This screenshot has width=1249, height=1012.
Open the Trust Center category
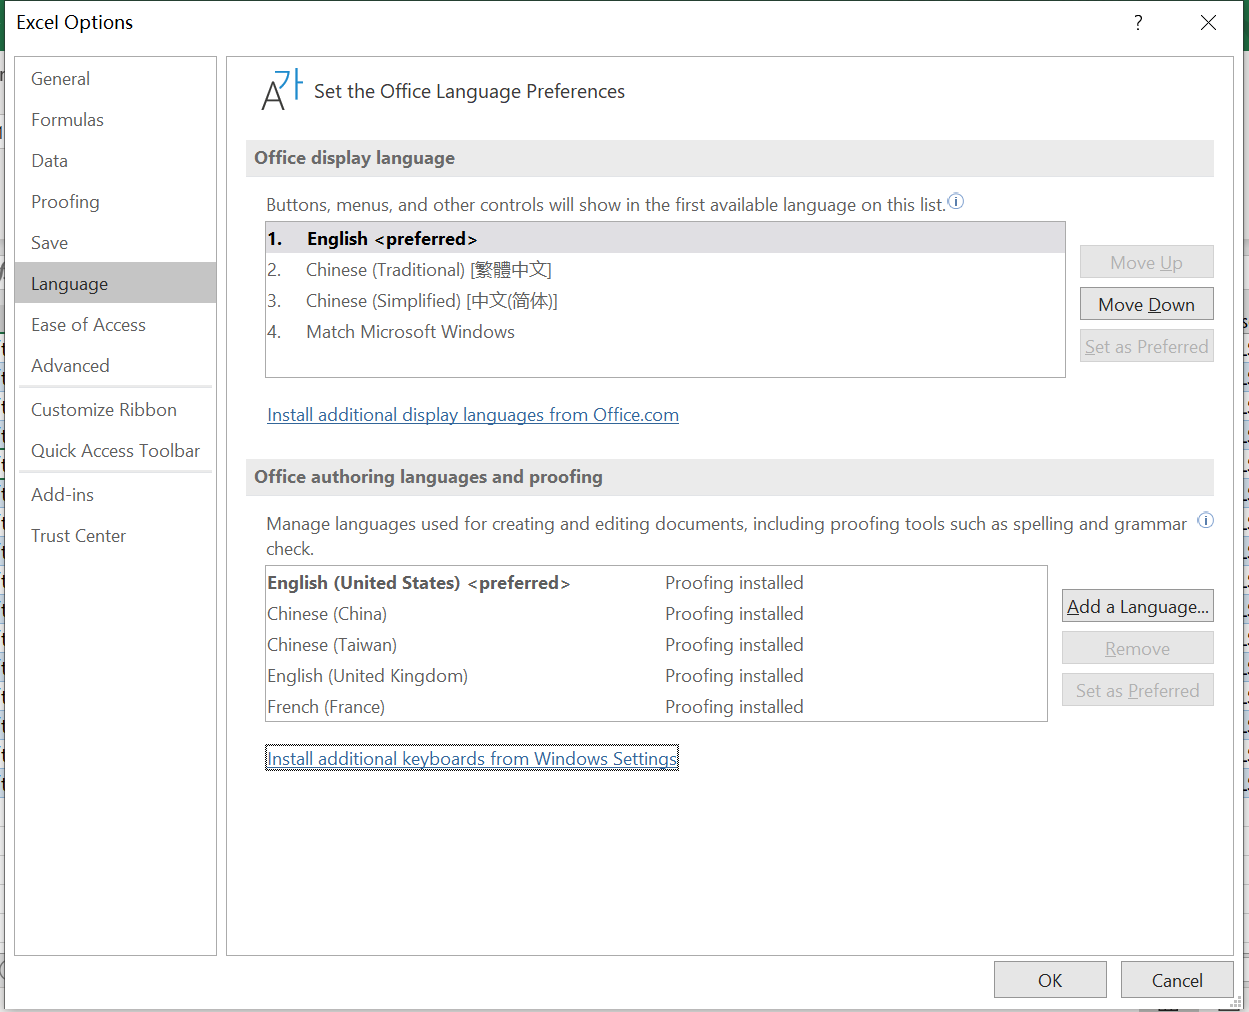coord(115,536)
